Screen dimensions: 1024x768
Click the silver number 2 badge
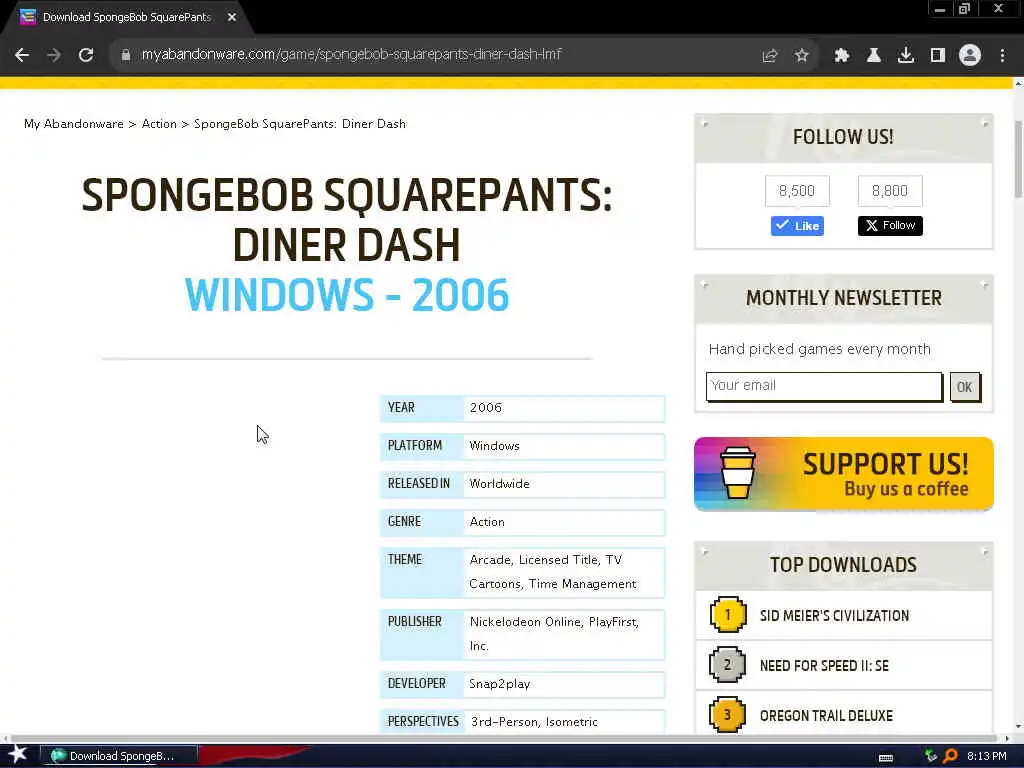(728, 665)
